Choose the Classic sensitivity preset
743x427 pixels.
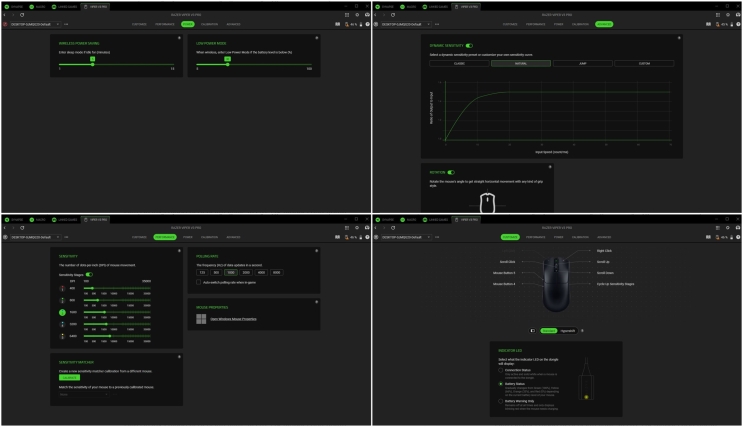pyautogui.click(x=459, y=64)
